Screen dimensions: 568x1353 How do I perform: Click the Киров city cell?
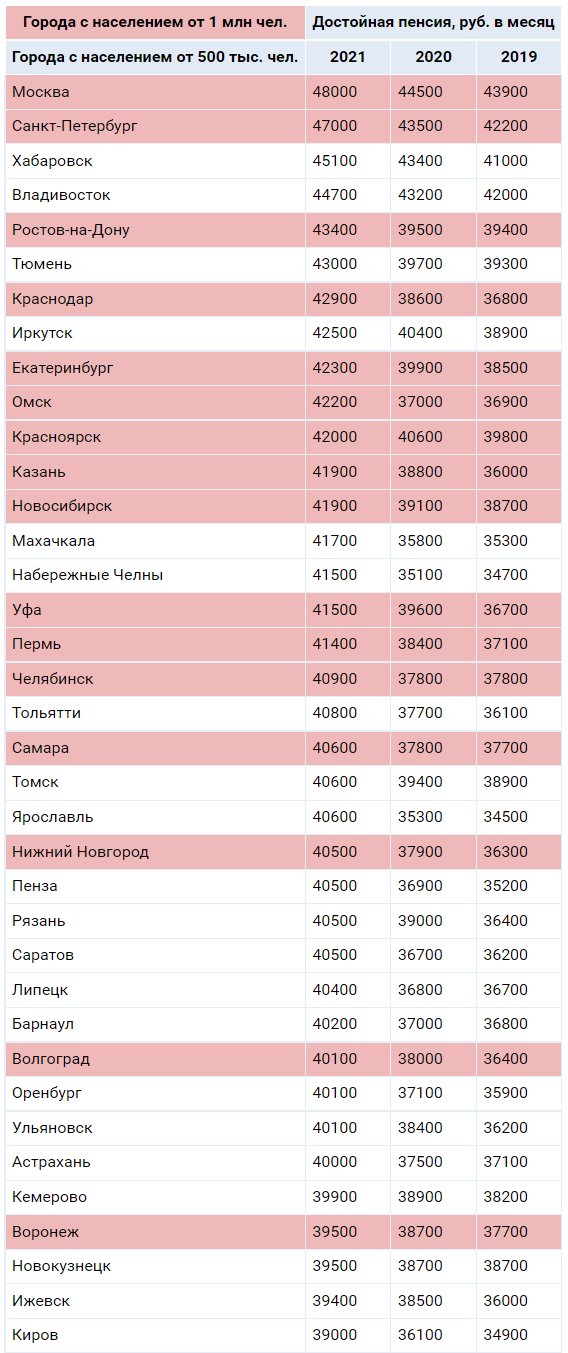(x=155, y=1335)
